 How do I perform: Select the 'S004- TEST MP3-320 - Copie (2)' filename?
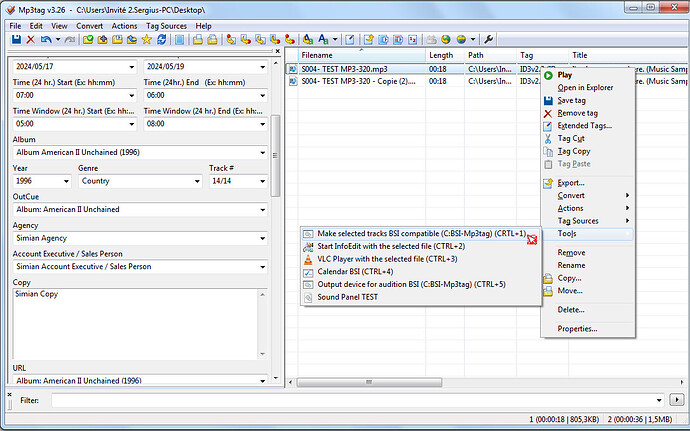[x=358, y=81]
